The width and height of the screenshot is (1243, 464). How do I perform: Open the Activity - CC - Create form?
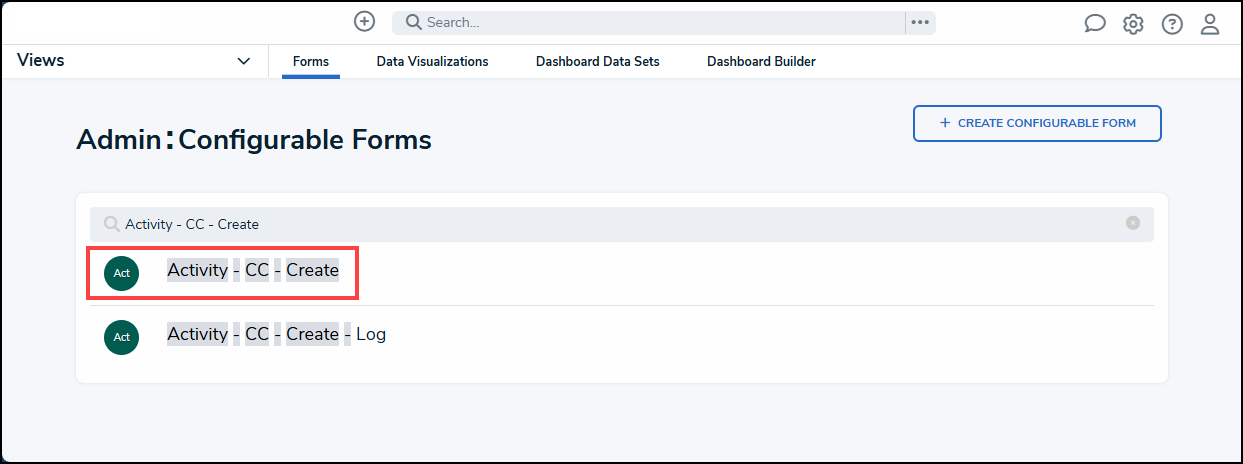[x=253, y=270]
